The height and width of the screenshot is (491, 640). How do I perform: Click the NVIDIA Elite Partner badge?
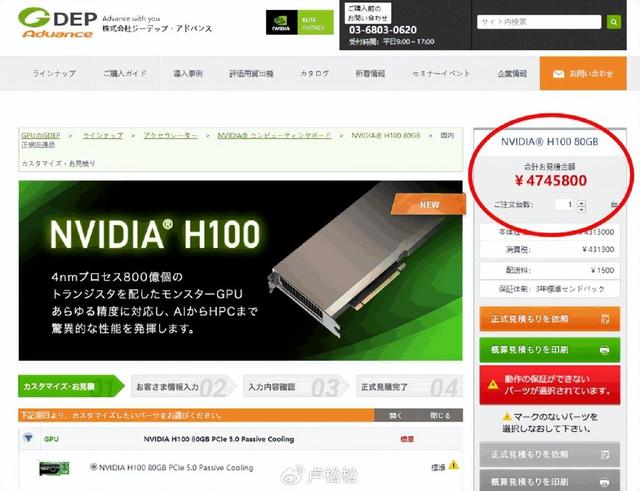pos(300,22)
